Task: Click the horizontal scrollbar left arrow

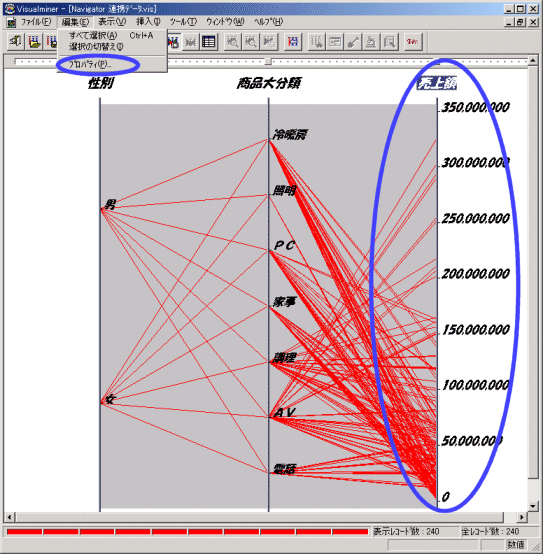Action: point(9,517)
